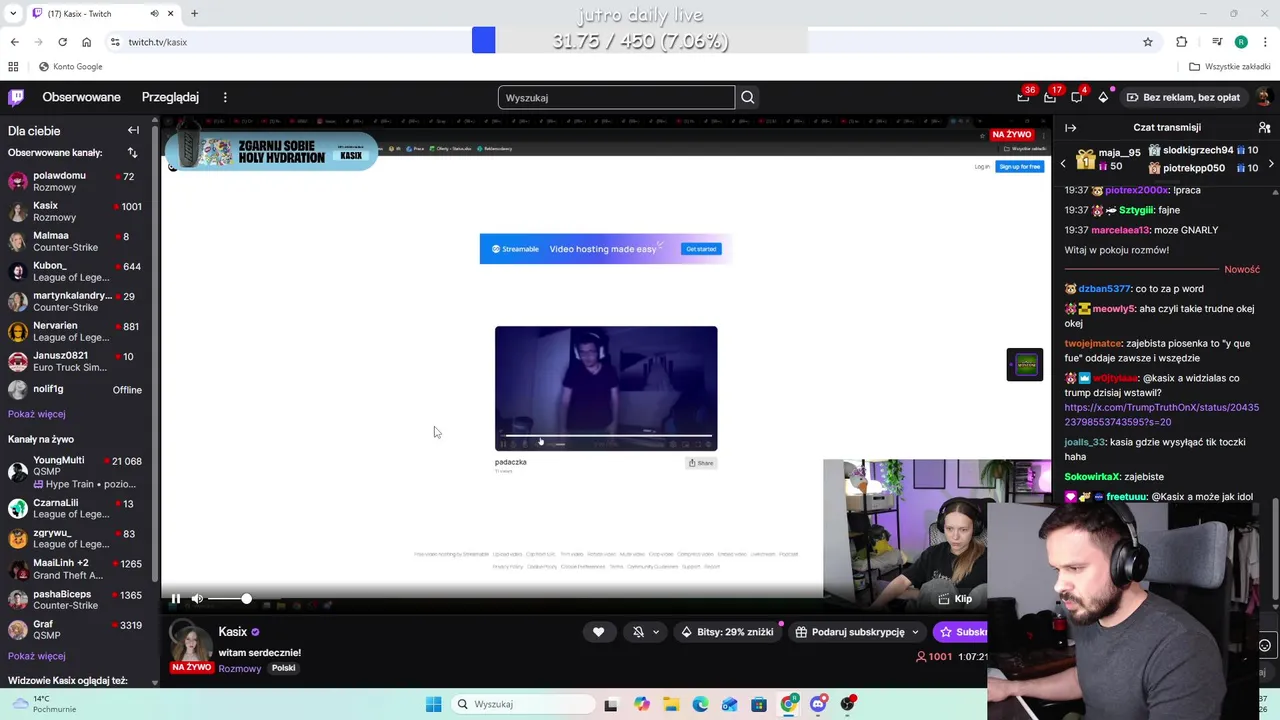Open browser apps grid icon
The height and width of the screenshot is (720, 1280).
pyautogui.click(x=13, y=67)
